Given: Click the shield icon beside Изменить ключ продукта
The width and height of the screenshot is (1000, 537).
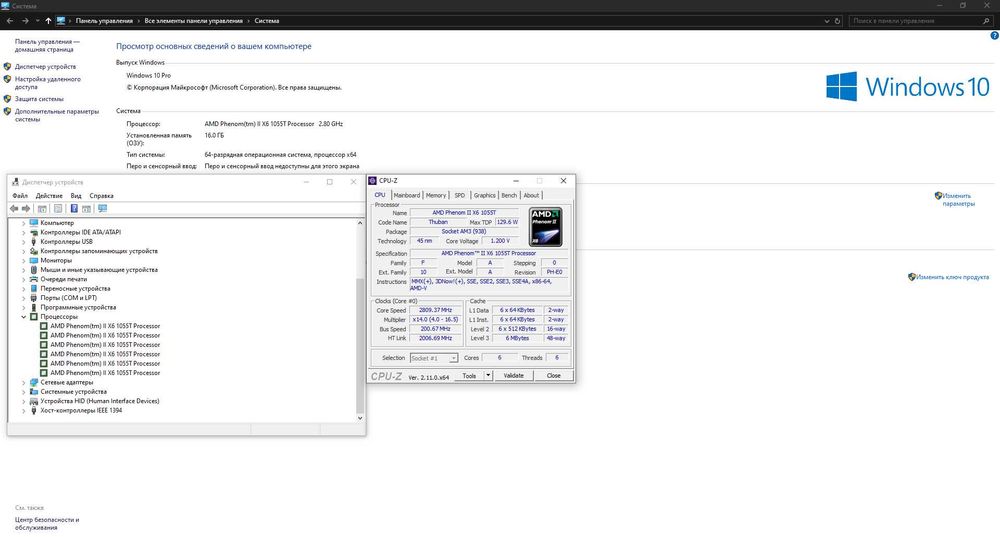Looking at the screenshot, I should (912, 277).
